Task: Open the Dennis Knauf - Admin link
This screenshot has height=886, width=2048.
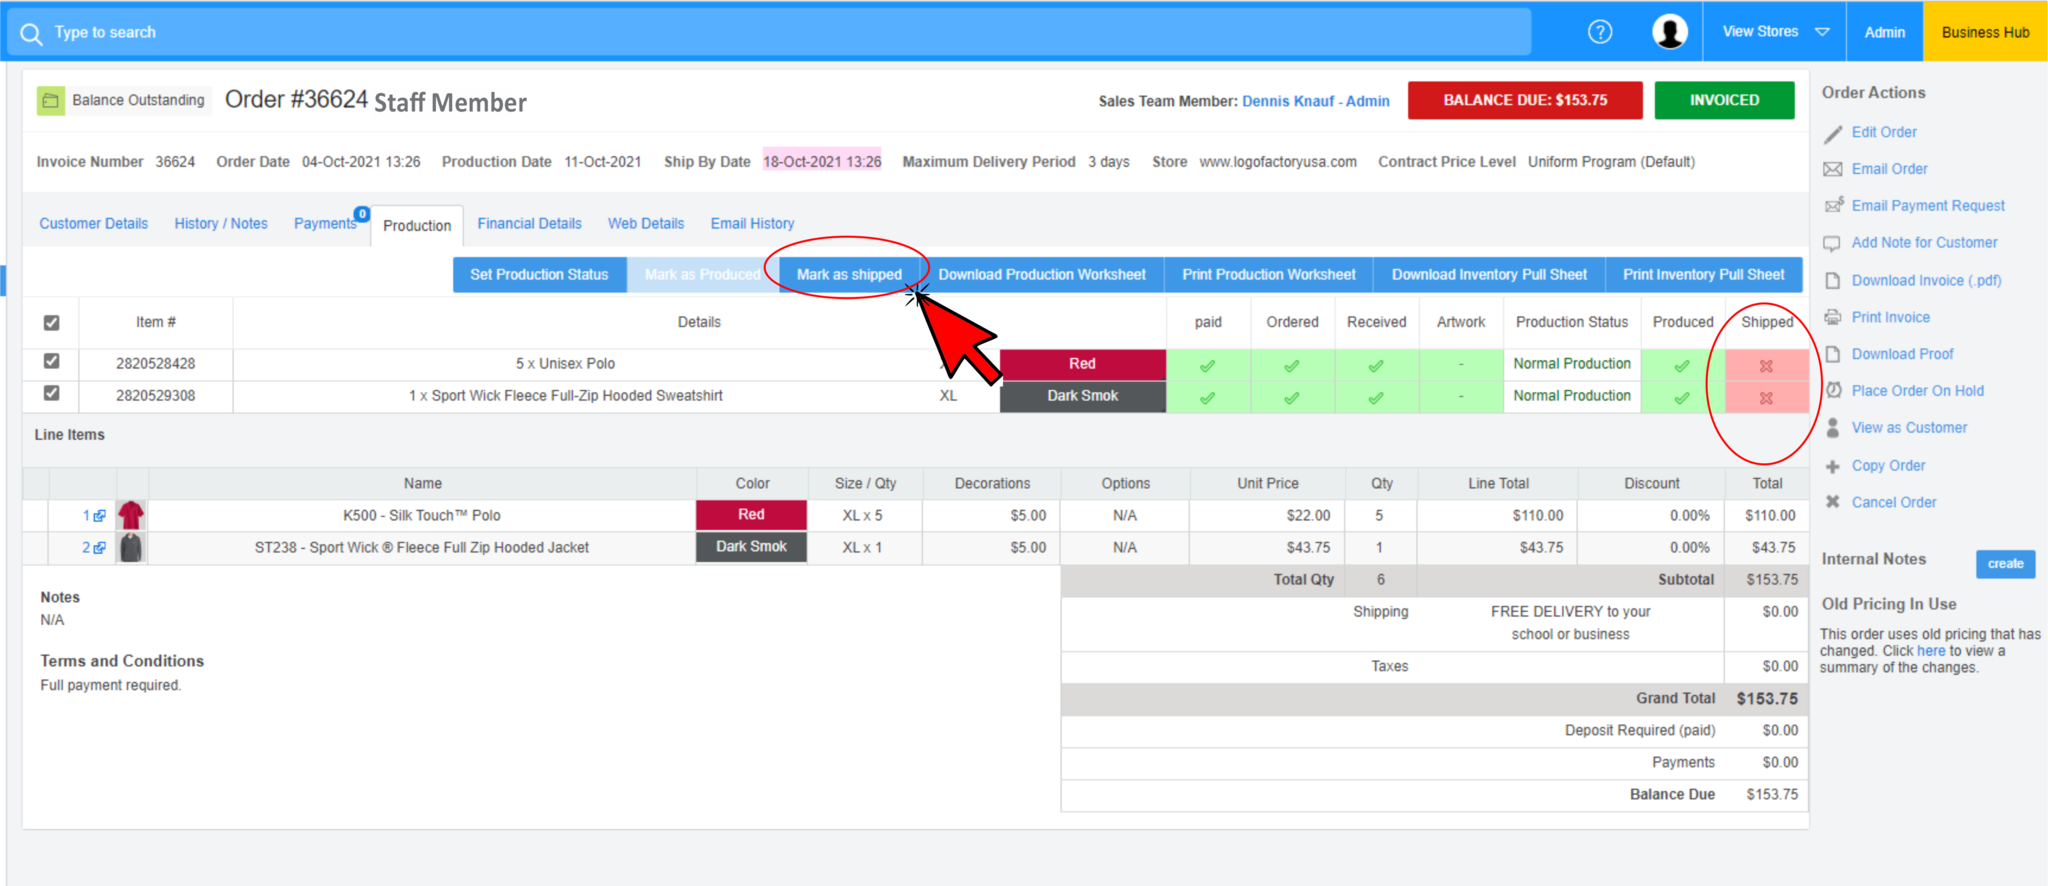Action: tap(1315, 101)
